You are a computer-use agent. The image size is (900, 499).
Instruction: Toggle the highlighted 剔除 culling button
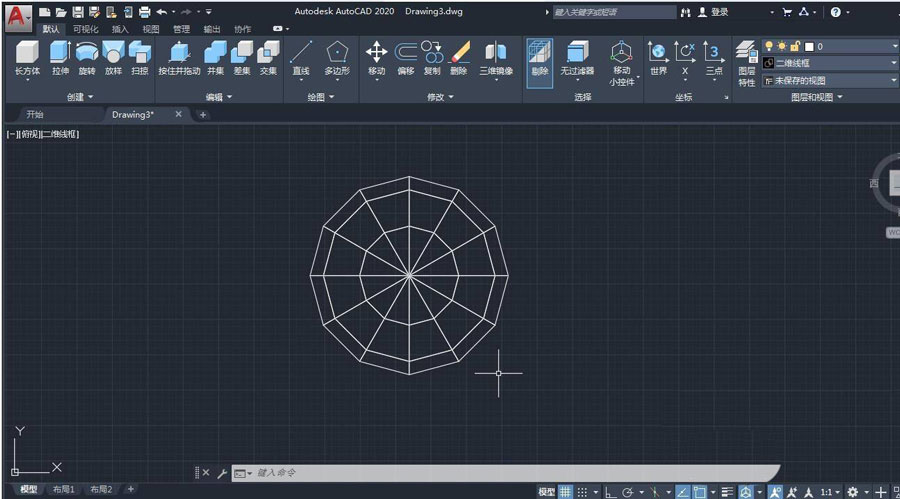pos(540,63)
